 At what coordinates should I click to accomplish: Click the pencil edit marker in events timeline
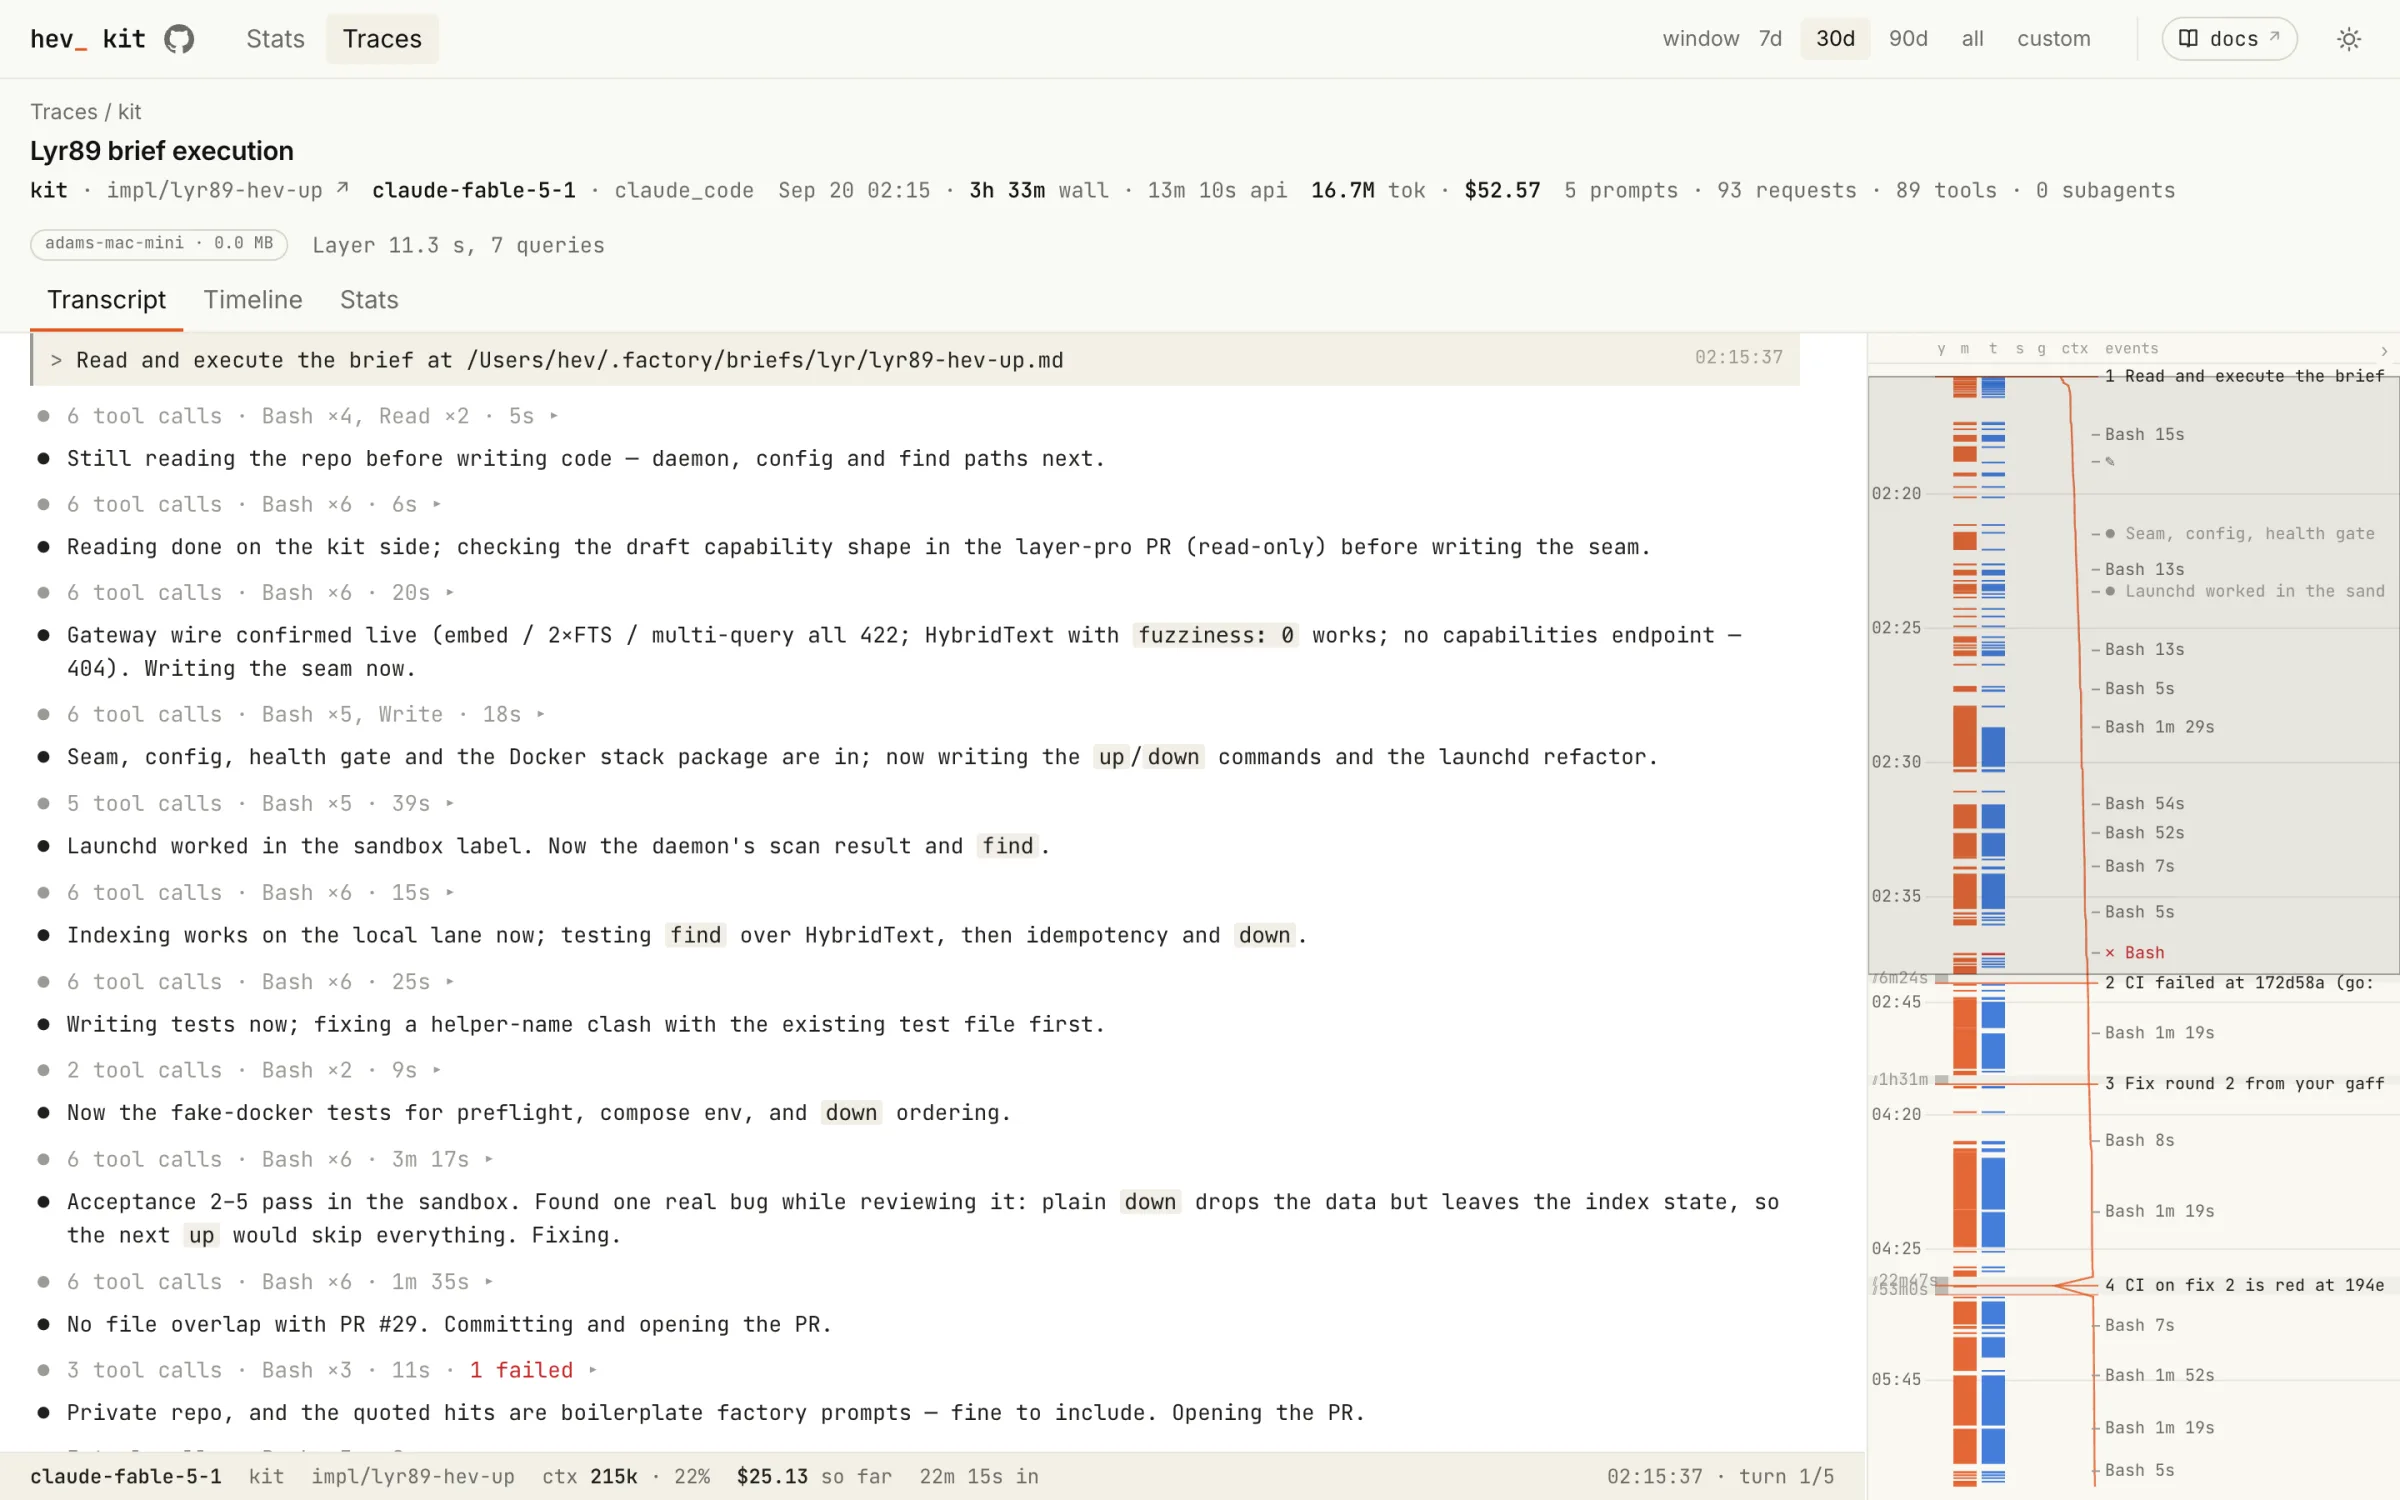(2109, 462)
